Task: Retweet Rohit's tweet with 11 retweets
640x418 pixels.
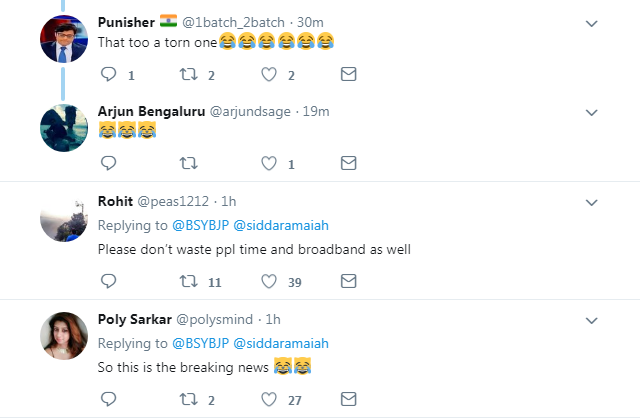Action: click(x=187, y=282)
